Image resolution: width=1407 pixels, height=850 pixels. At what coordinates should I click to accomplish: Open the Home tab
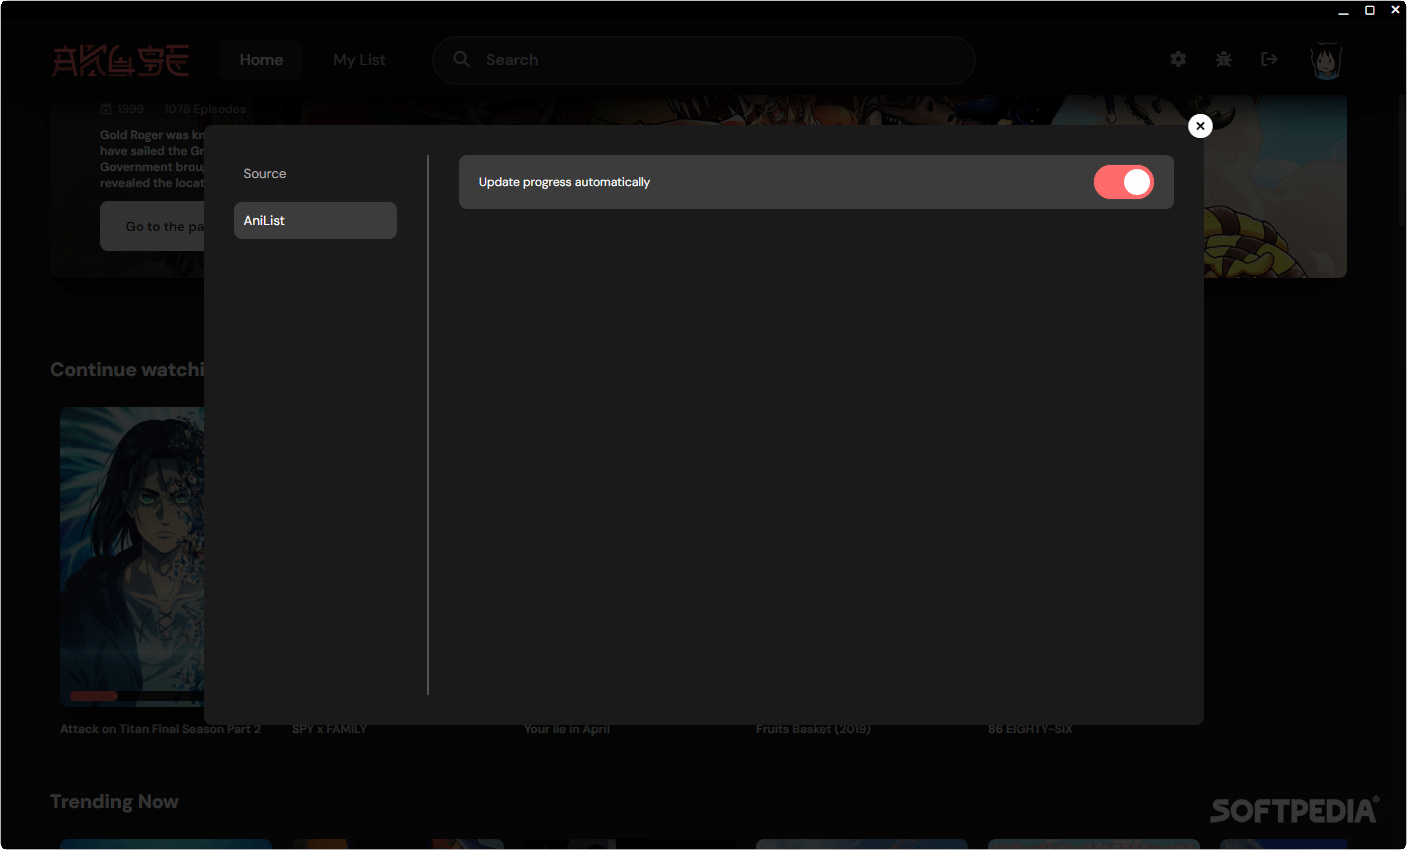click(x=261, y=60)
